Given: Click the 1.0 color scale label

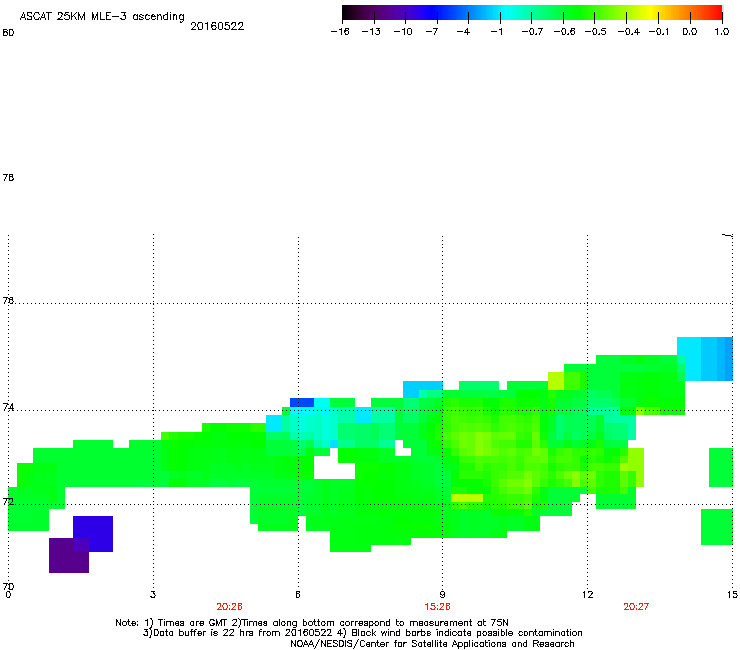Looking at the screenshot, I should point(722,32).
